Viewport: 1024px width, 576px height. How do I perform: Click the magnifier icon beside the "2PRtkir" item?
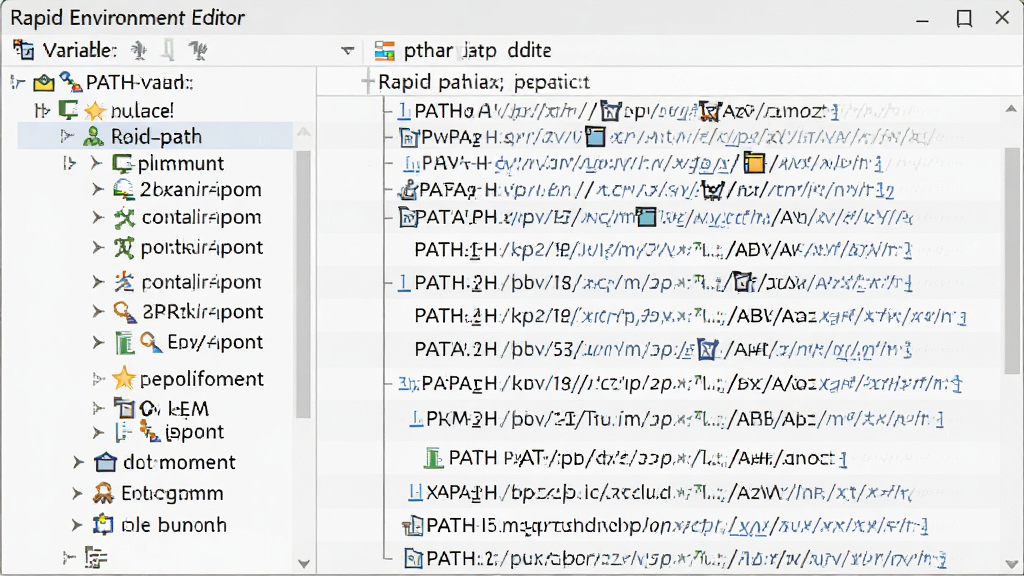pos(124,312)
